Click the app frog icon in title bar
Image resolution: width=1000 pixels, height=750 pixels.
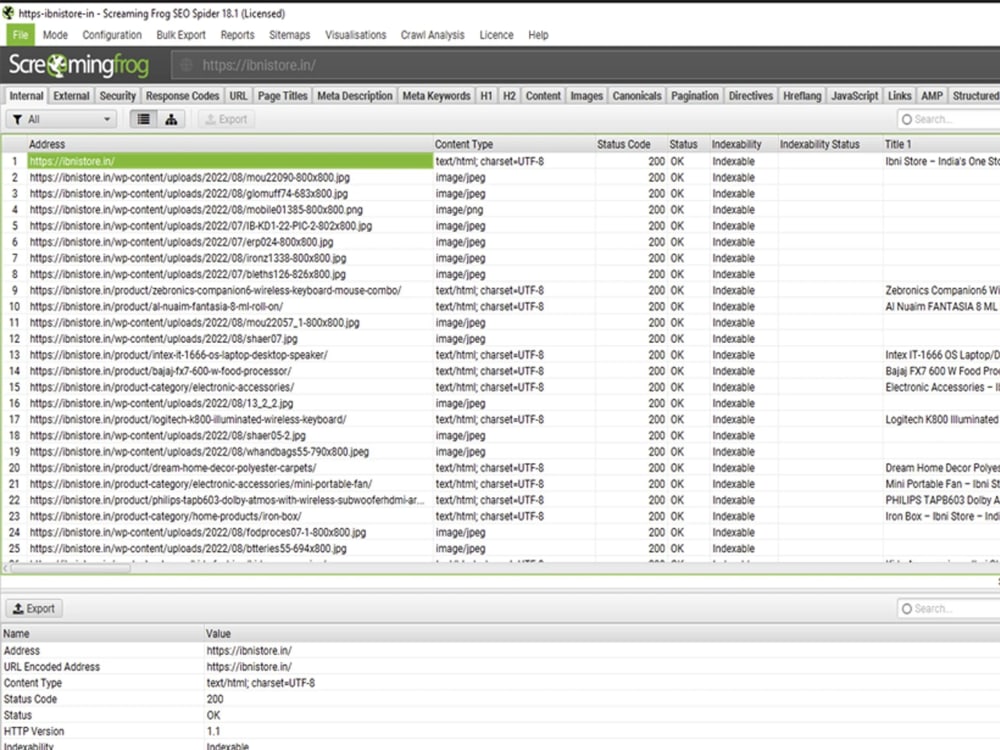point(8,13)
